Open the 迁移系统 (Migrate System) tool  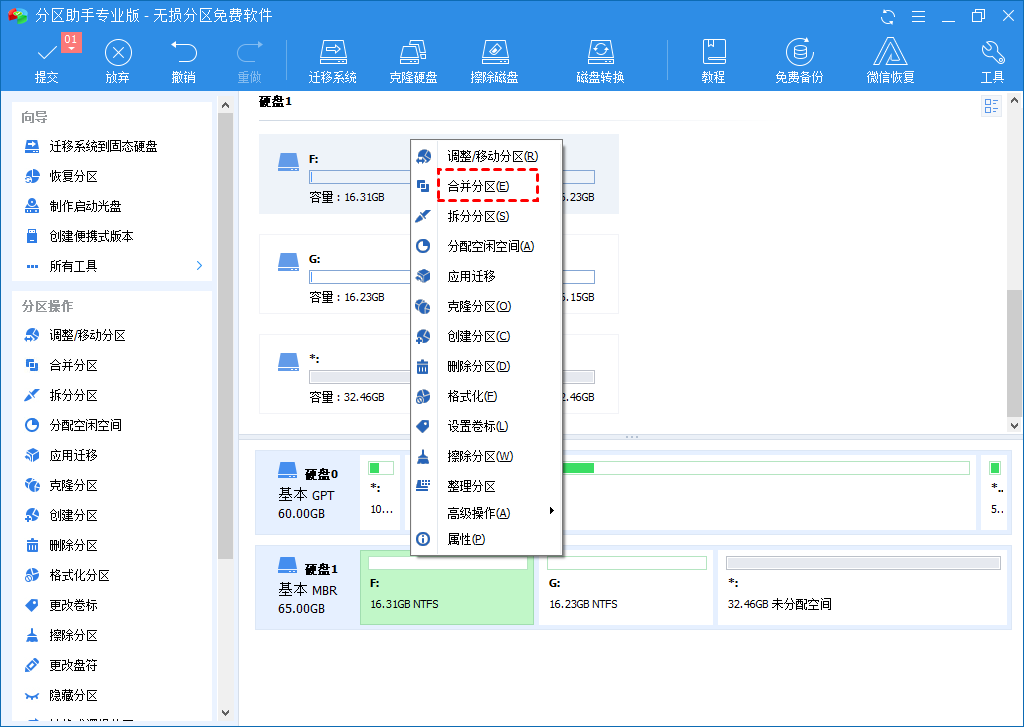tap(333, 60)
